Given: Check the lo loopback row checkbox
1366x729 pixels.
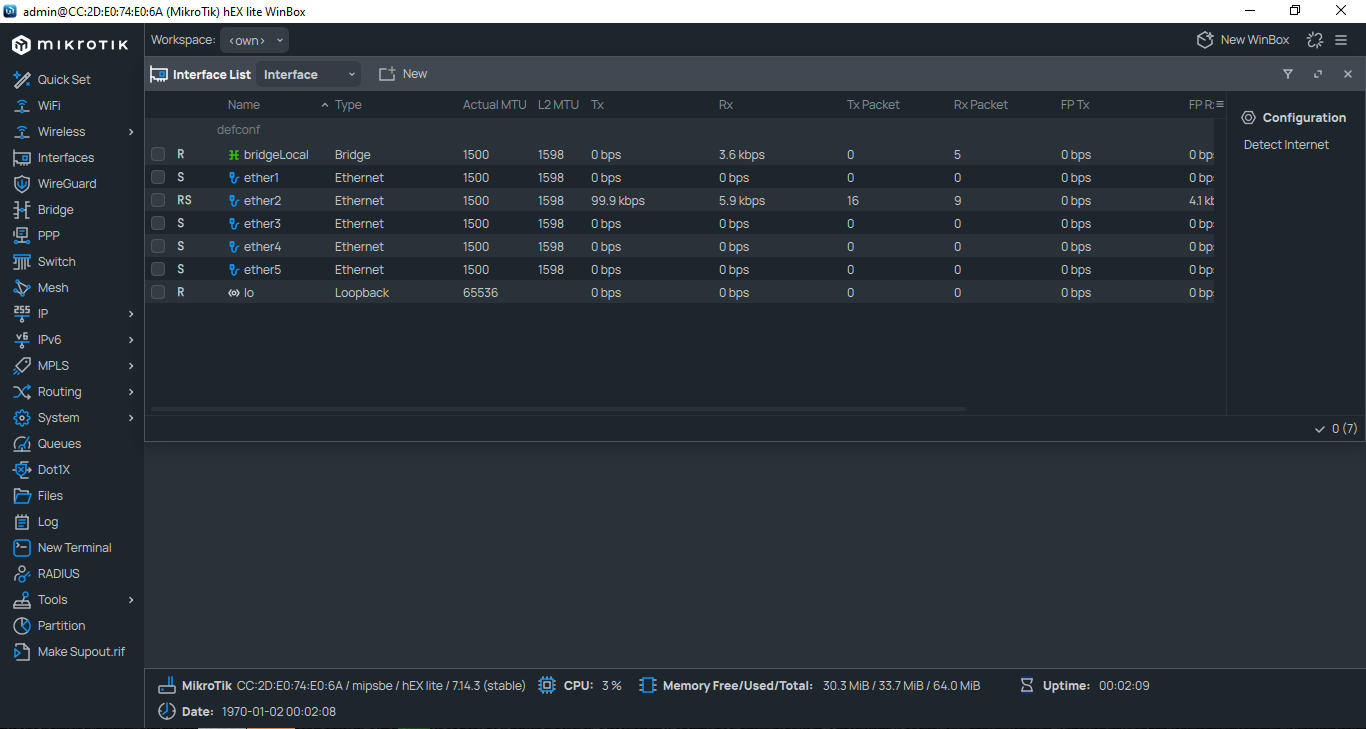Looking at the screenshot, I should point(158,292).
